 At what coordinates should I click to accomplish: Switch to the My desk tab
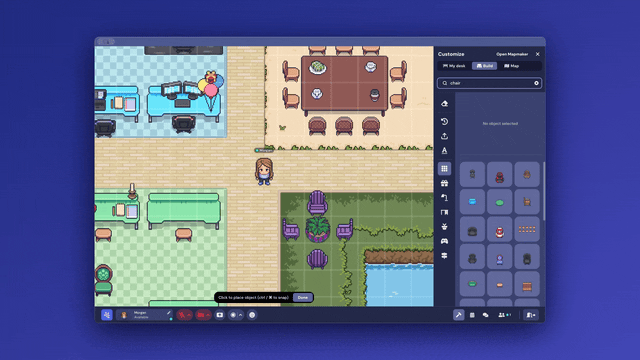coord(454,66)
